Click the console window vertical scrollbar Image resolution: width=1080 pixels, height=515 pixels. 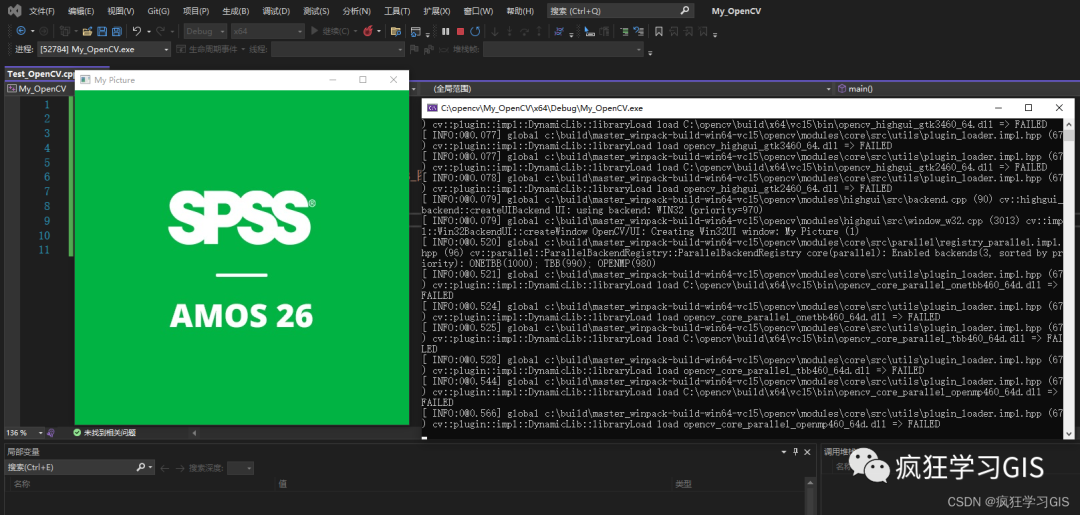coord(1068,278)
